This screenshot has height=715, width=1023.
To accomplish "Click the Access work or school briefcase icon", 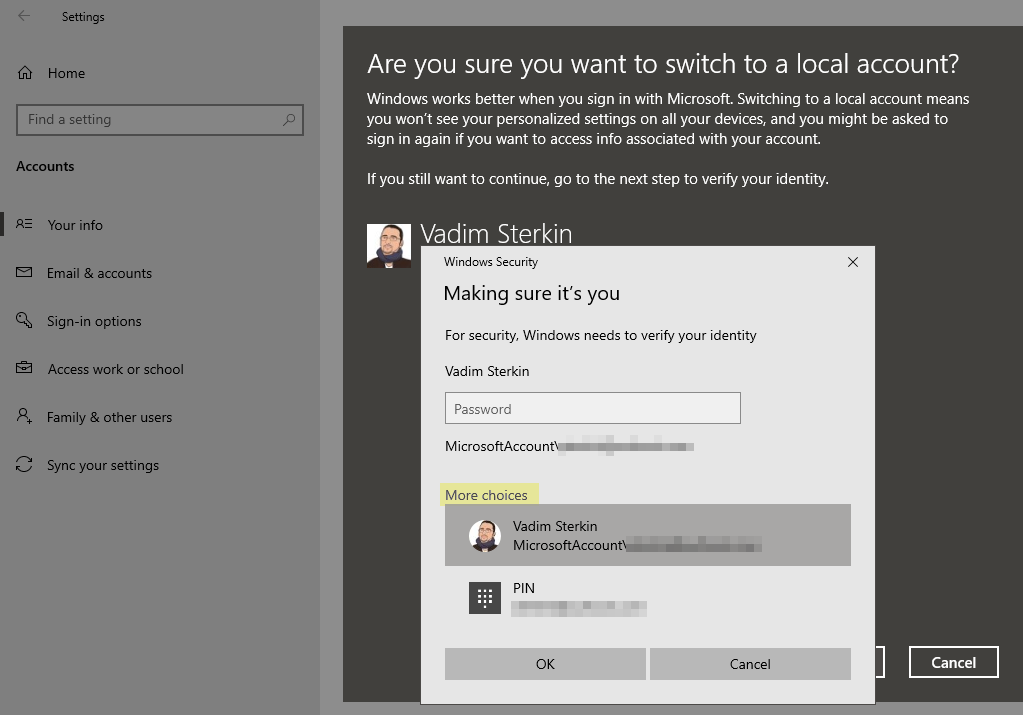I will 24,368.
